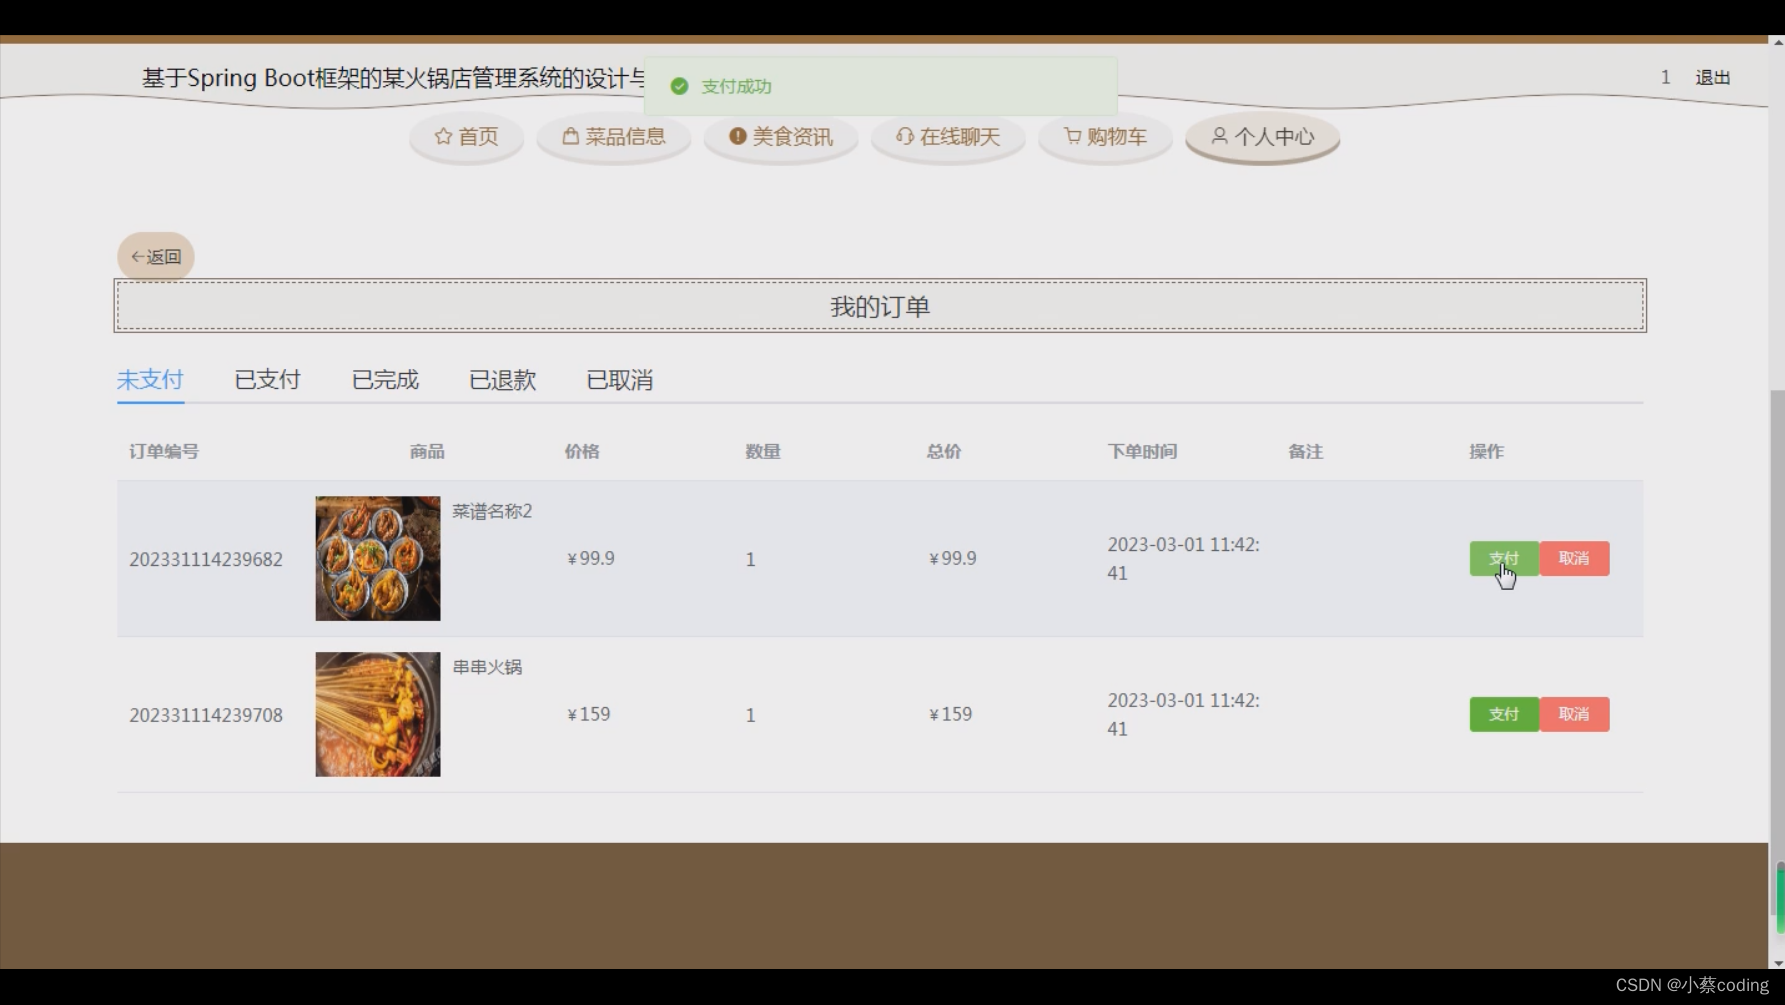Image resolution: width=1785 pixels, height=1005 pixels.
Task: Click the 总价 column header
Action: (x=944, y=451)
